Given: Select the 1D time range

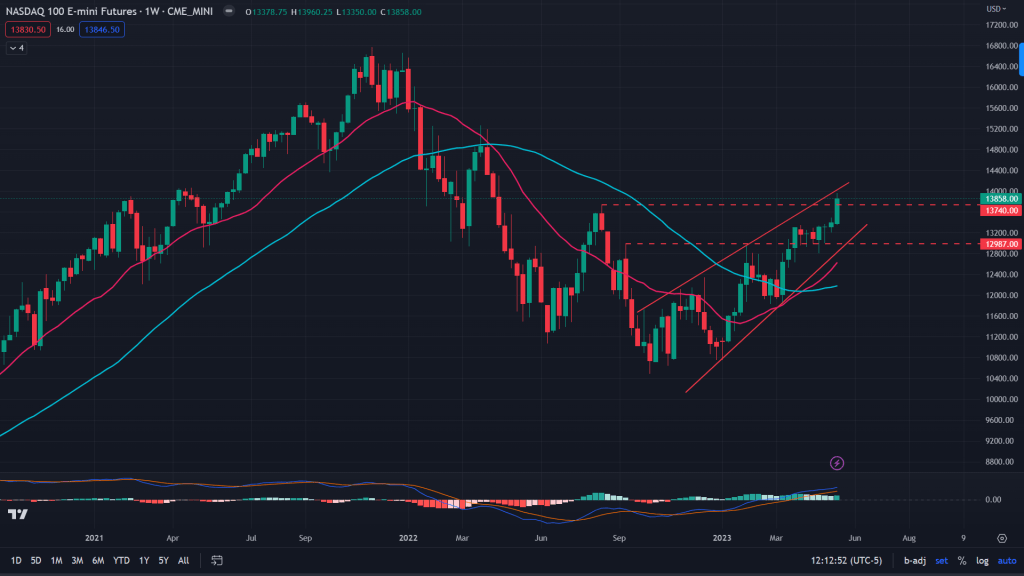Looking at the screenshot, I should pyautogui.click(x=17, y=560).
